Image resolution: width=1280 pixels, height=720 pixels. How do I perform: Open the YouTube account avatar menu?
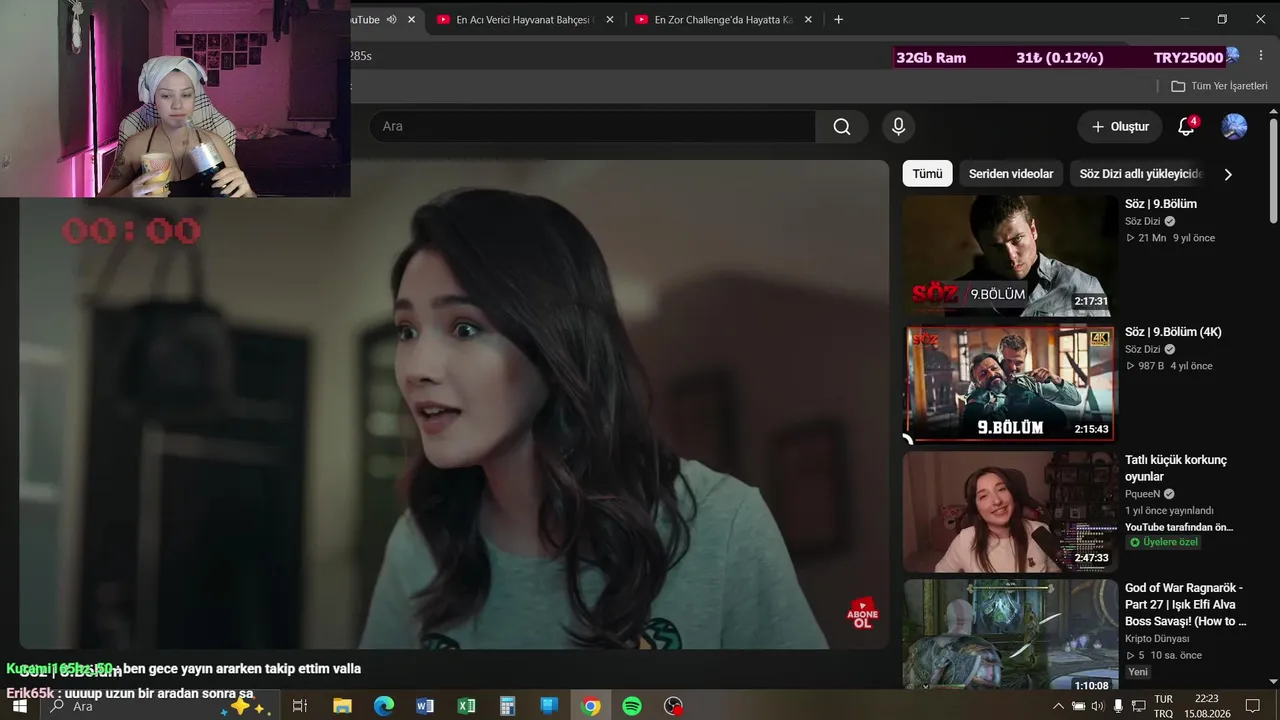(1234, 127)
